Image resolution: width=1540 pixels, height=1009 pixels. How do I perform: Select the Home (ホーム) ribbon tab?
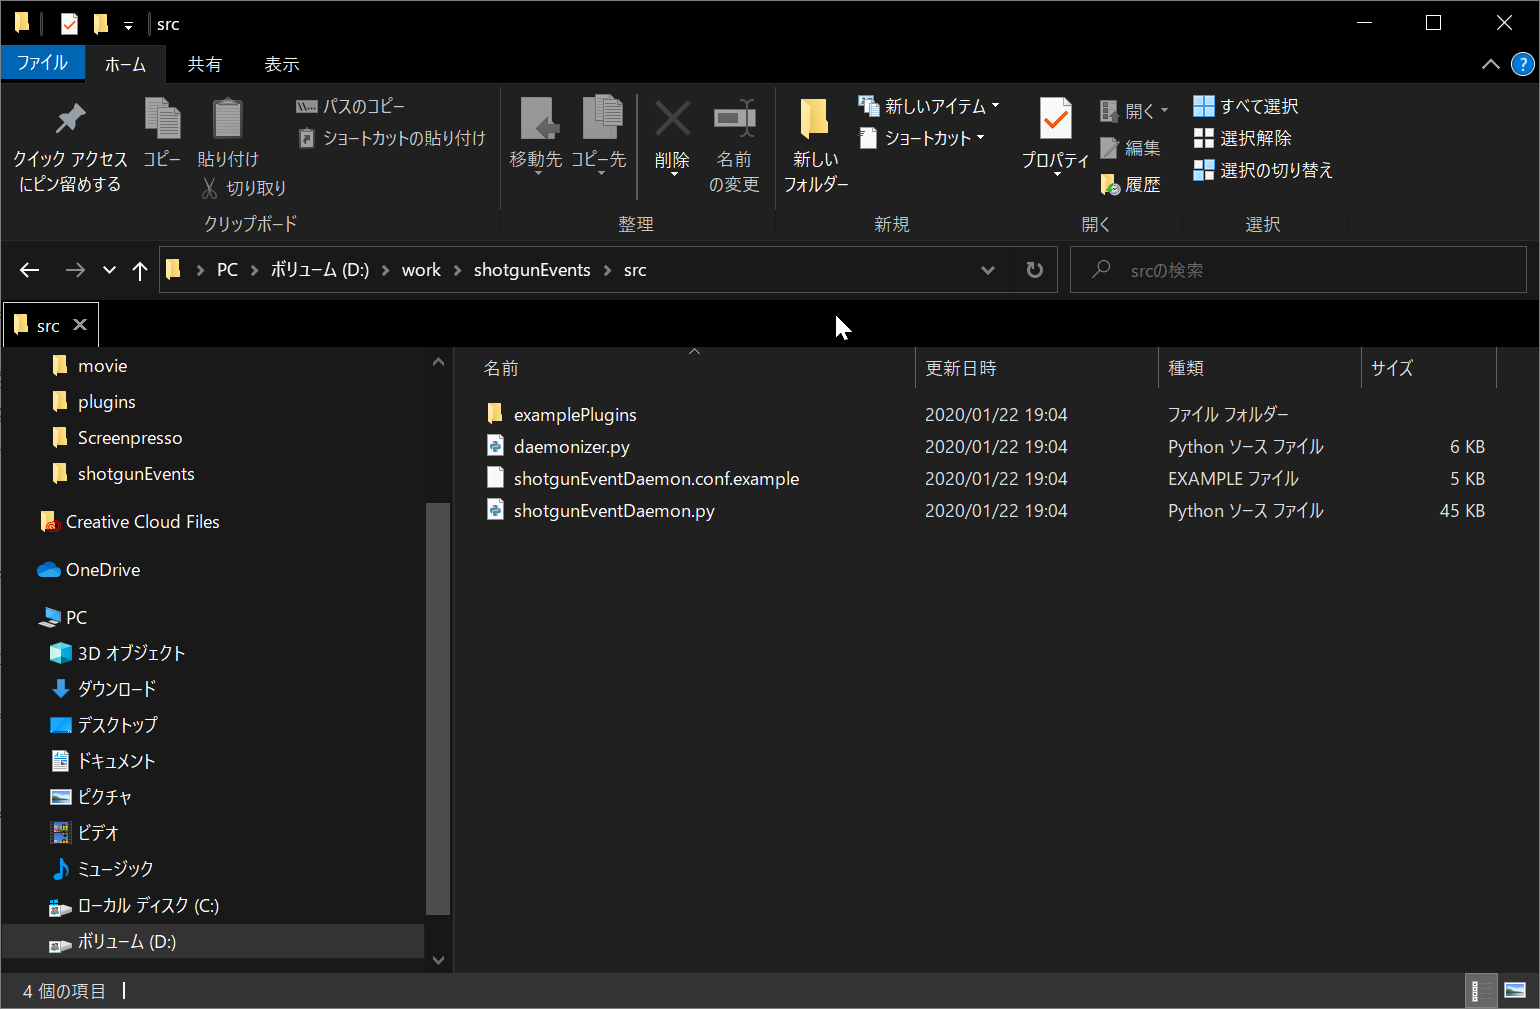[126, 64]
